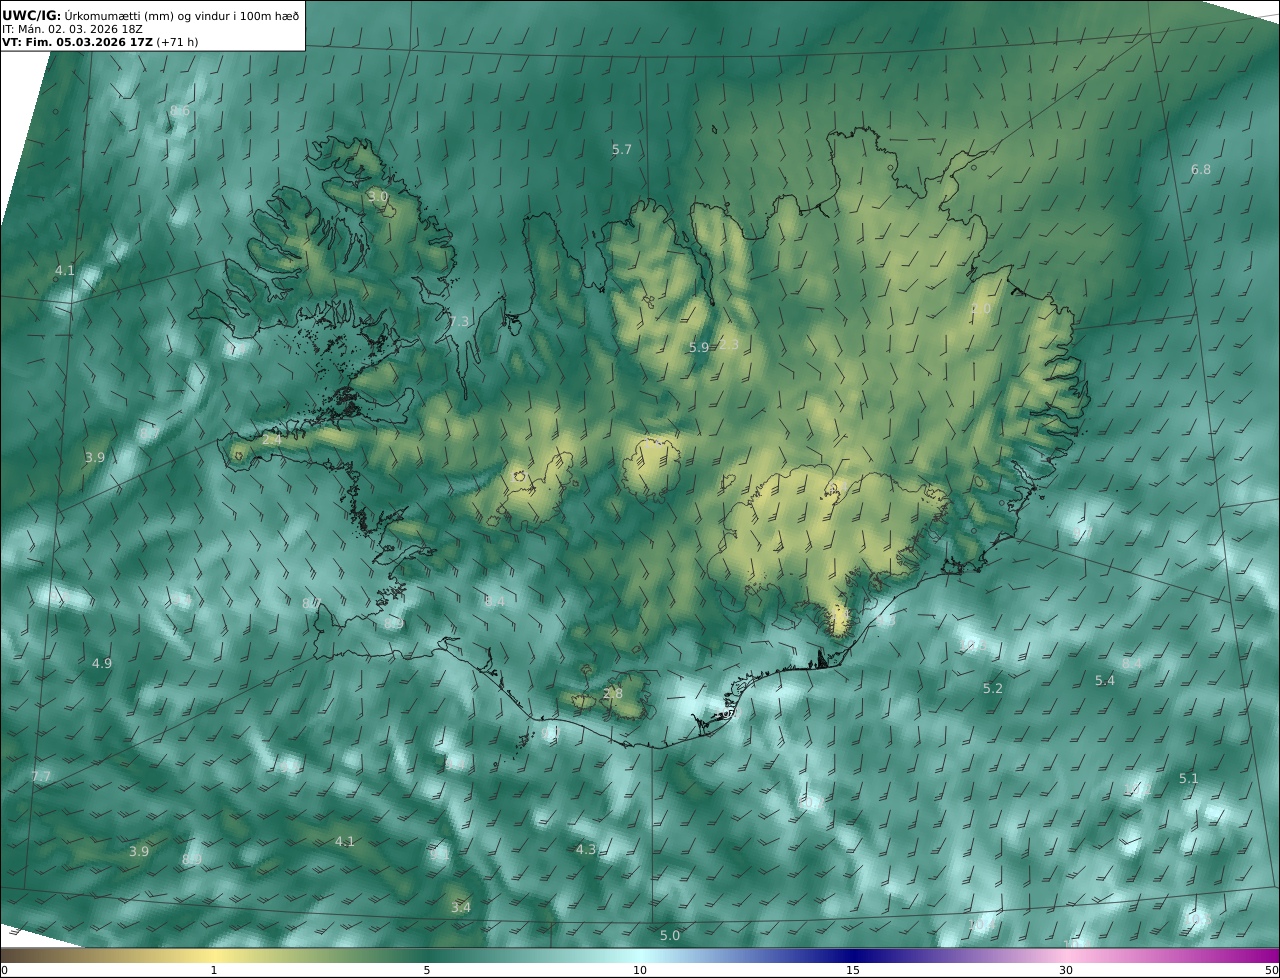Click the 15 tick on the colour scale
Image resolution: width=1280 pixels, height=978 pixels.
click(x=853, y=970)
